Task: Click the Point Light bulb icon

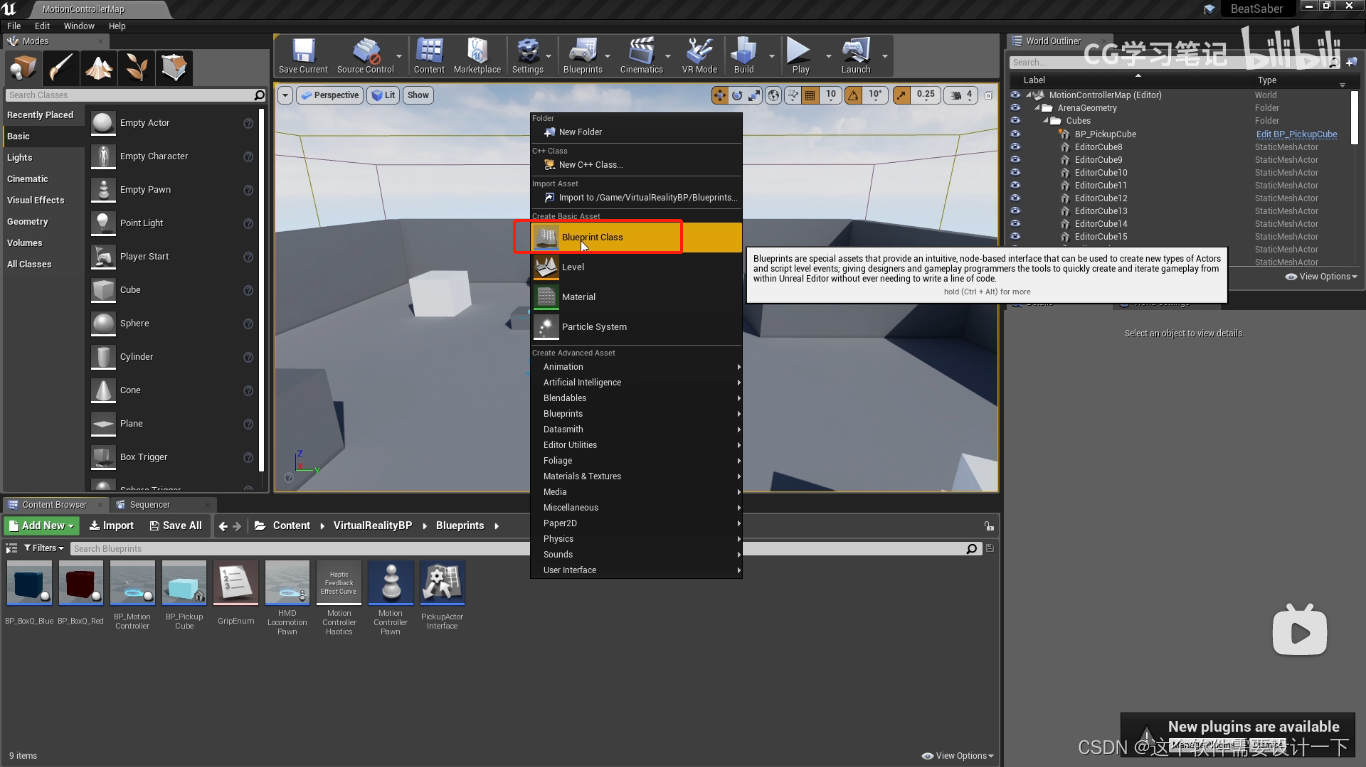Action: pyautogui.click(x=103, y=223)
